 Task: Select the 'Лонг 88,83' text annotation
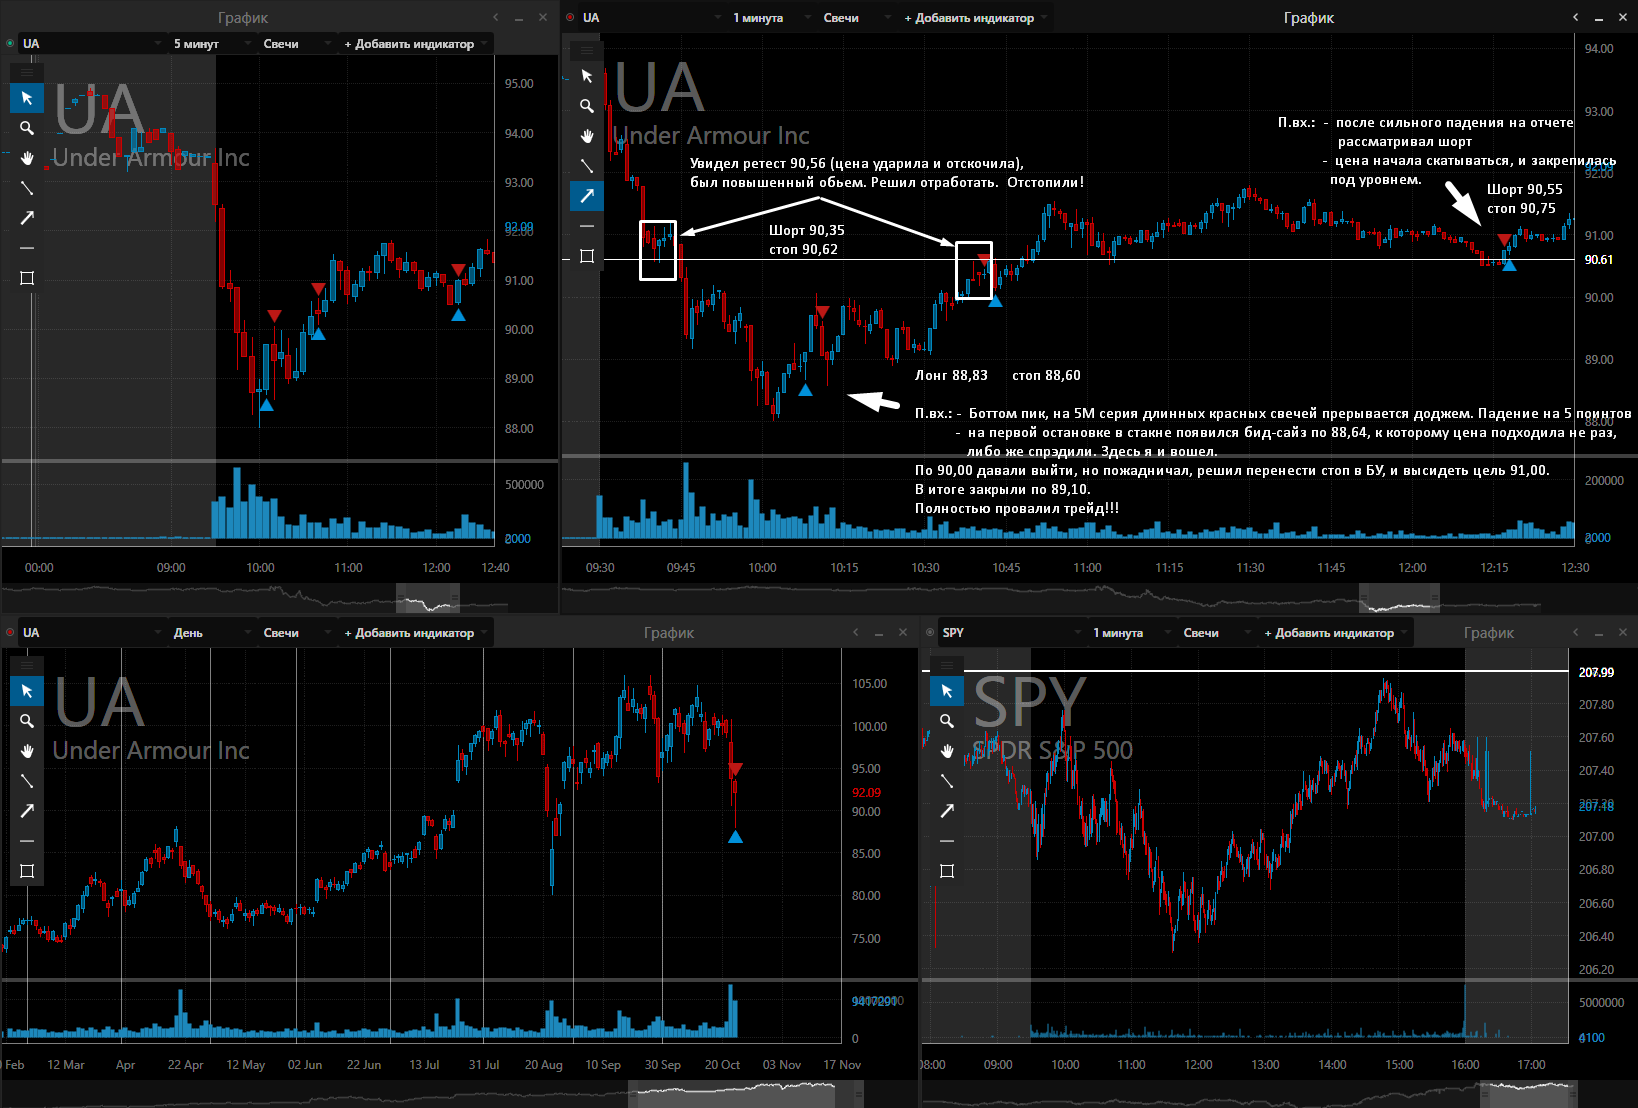[951, 375]
